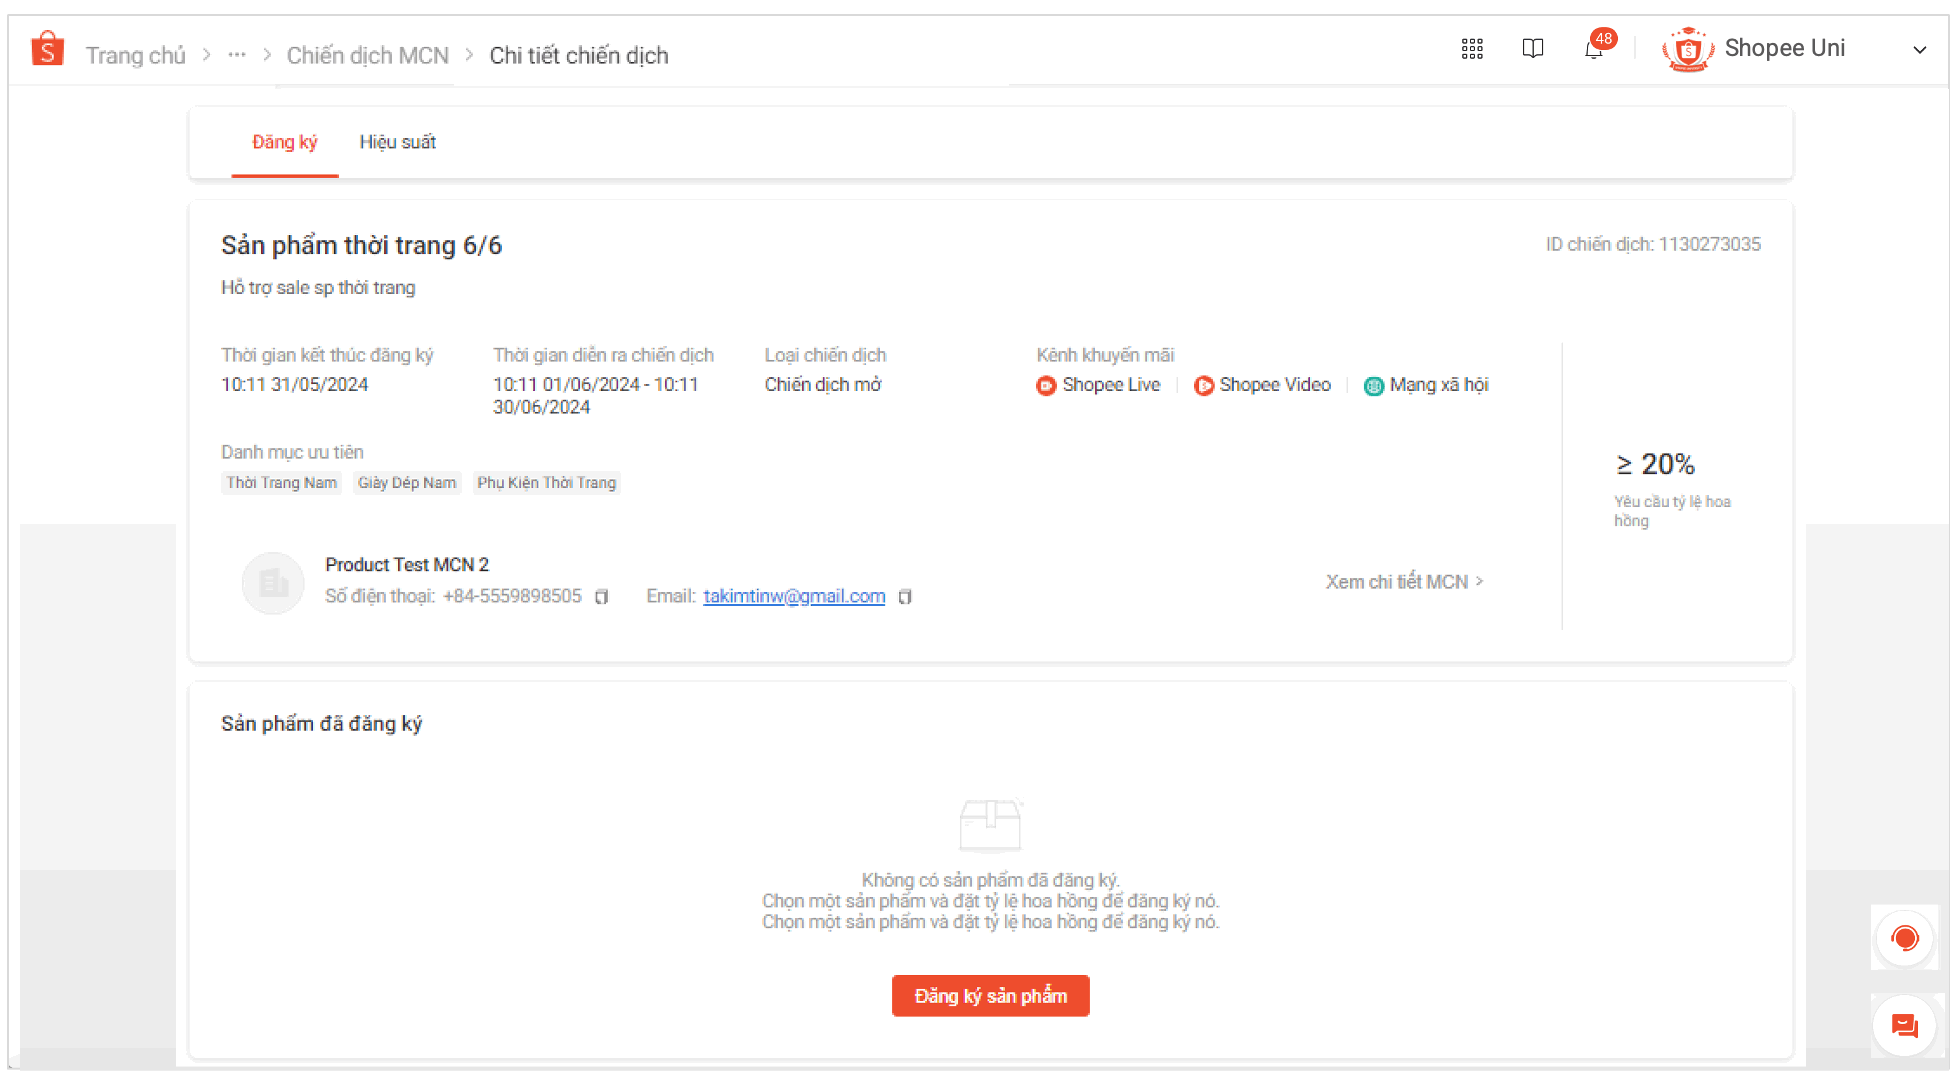This screenshot has height=1080, width=1957.
Task: Open the takimtinw@gmail.com email link
Action: click(794, 596)
